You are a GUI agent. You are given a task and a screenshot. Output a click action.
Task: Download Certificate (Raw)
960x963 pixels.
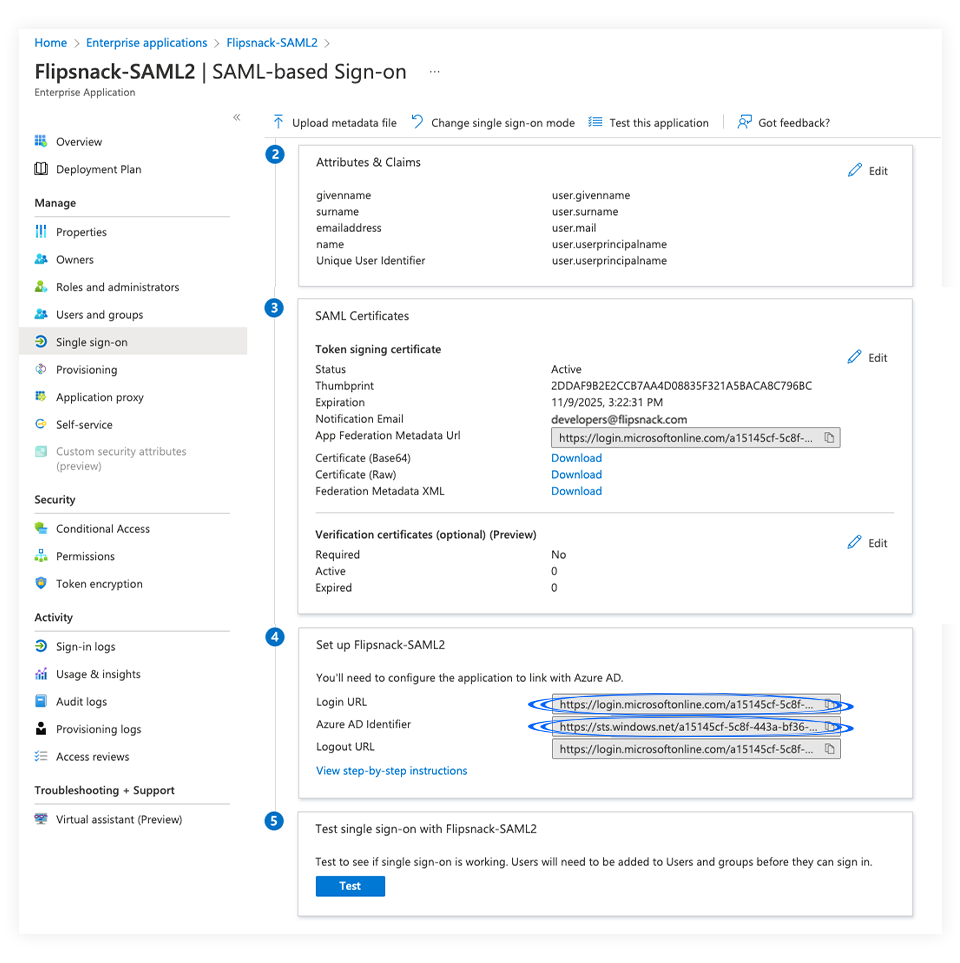[576, 475]
